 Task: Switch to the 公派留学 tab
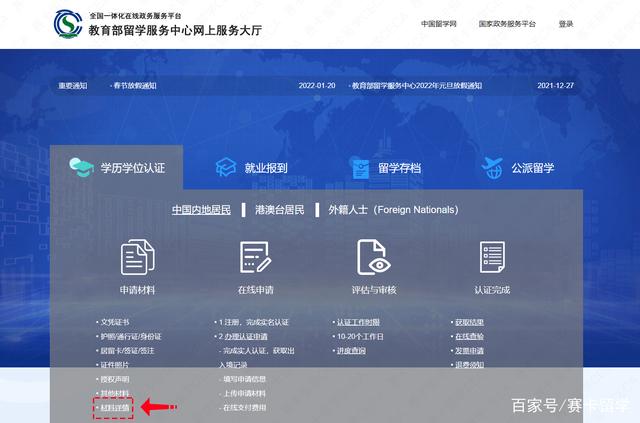533,168
